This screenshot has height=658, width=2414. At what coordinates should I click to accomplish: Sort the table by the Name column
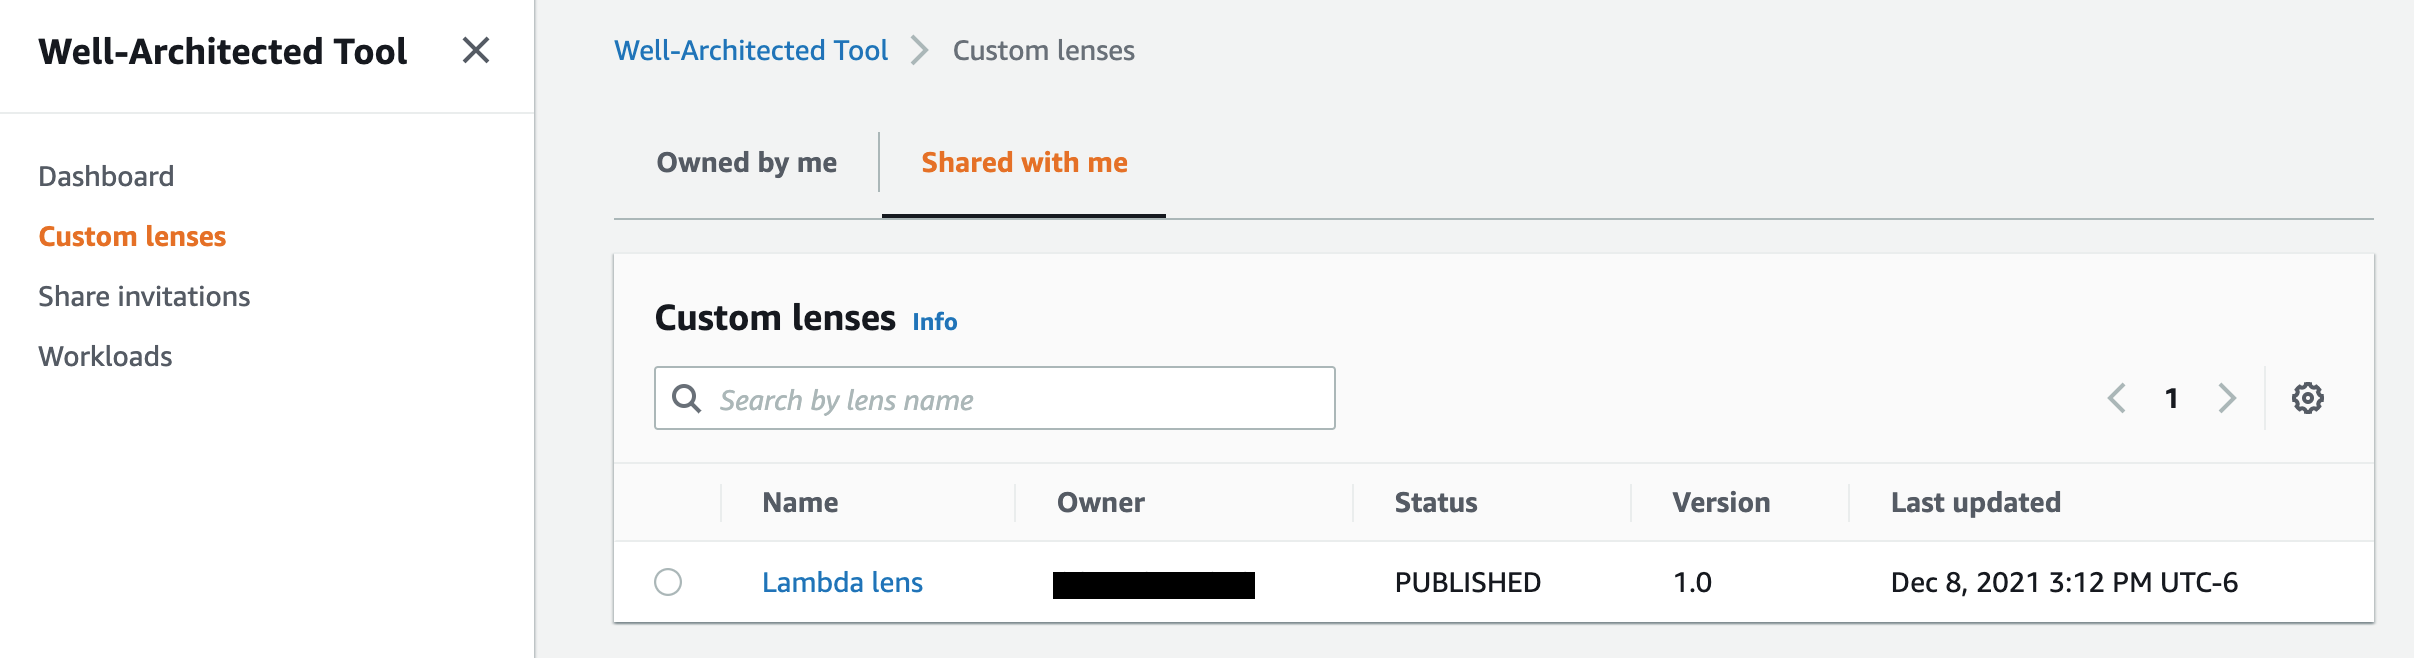click(x=800, y=502)
